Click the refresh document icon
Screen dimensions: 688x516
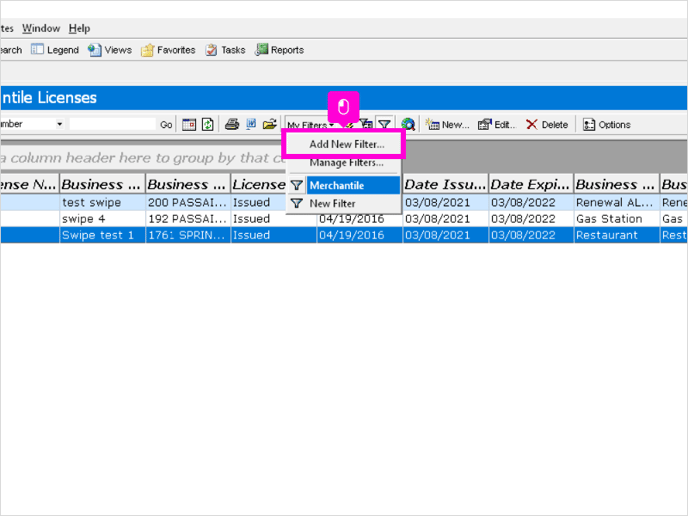[x=208, y=125]
